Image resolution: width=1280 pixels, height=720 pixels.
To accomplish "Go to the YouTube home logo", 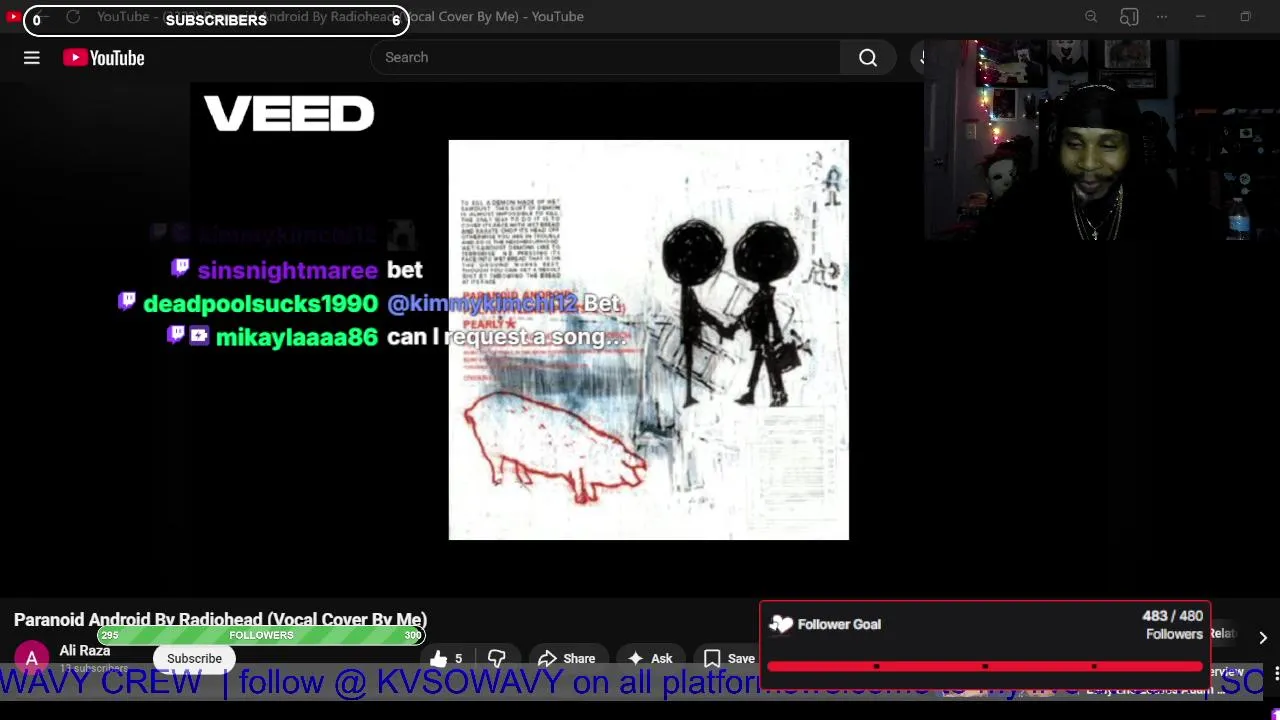I will coord(104,58).
